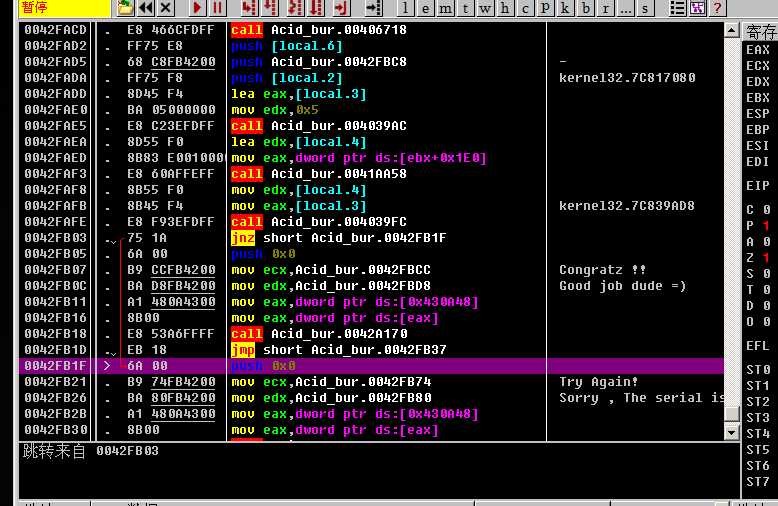Click the C flag in registers pane
This screenshot has width=778, height=506.
click(758, 210)
